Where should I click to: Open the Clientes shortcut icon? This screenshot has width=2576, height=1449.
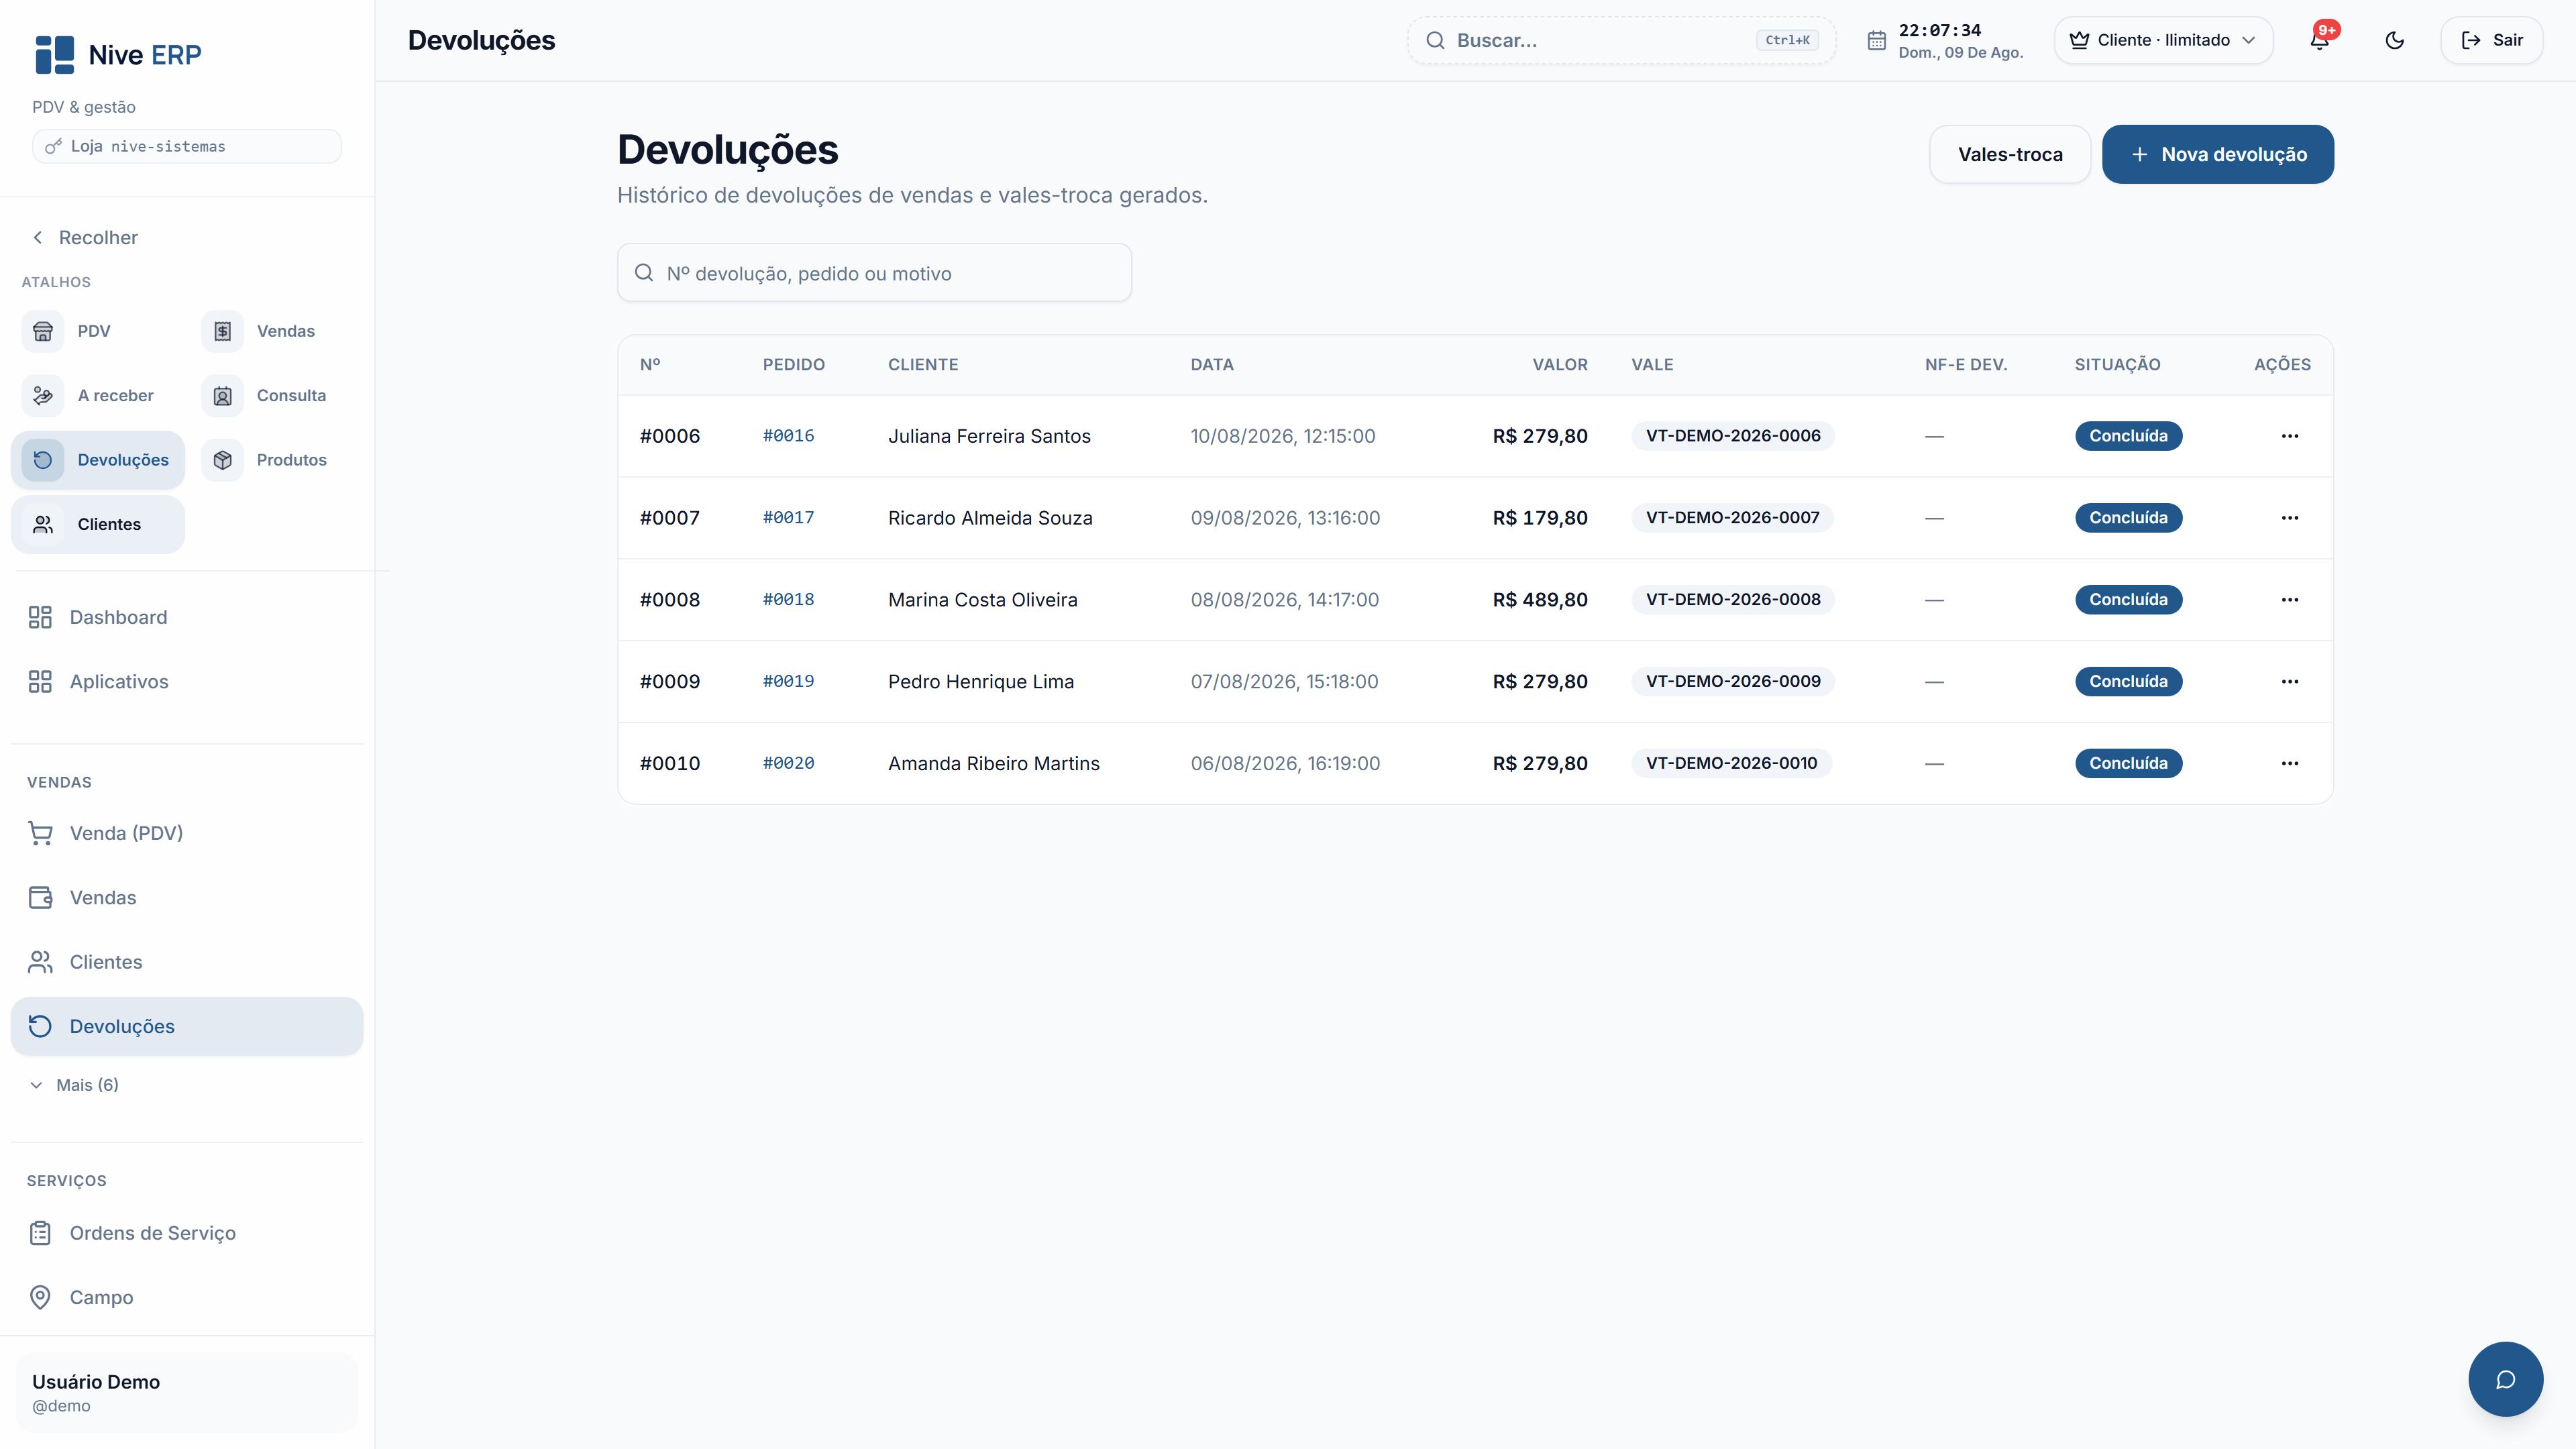(x=43, y=524)
